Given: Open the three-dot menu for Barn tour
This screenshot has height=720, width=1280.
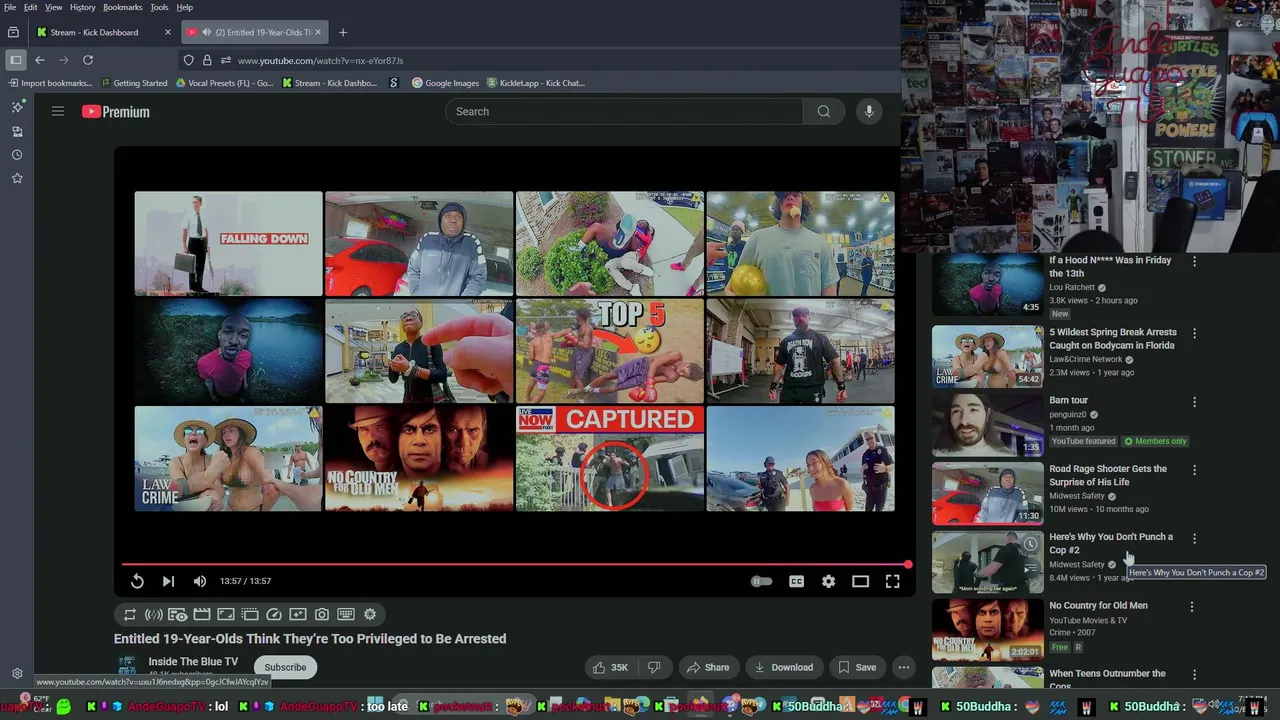Looking at the screenshot, I should pyautogui.click(x=1194, y=402).
